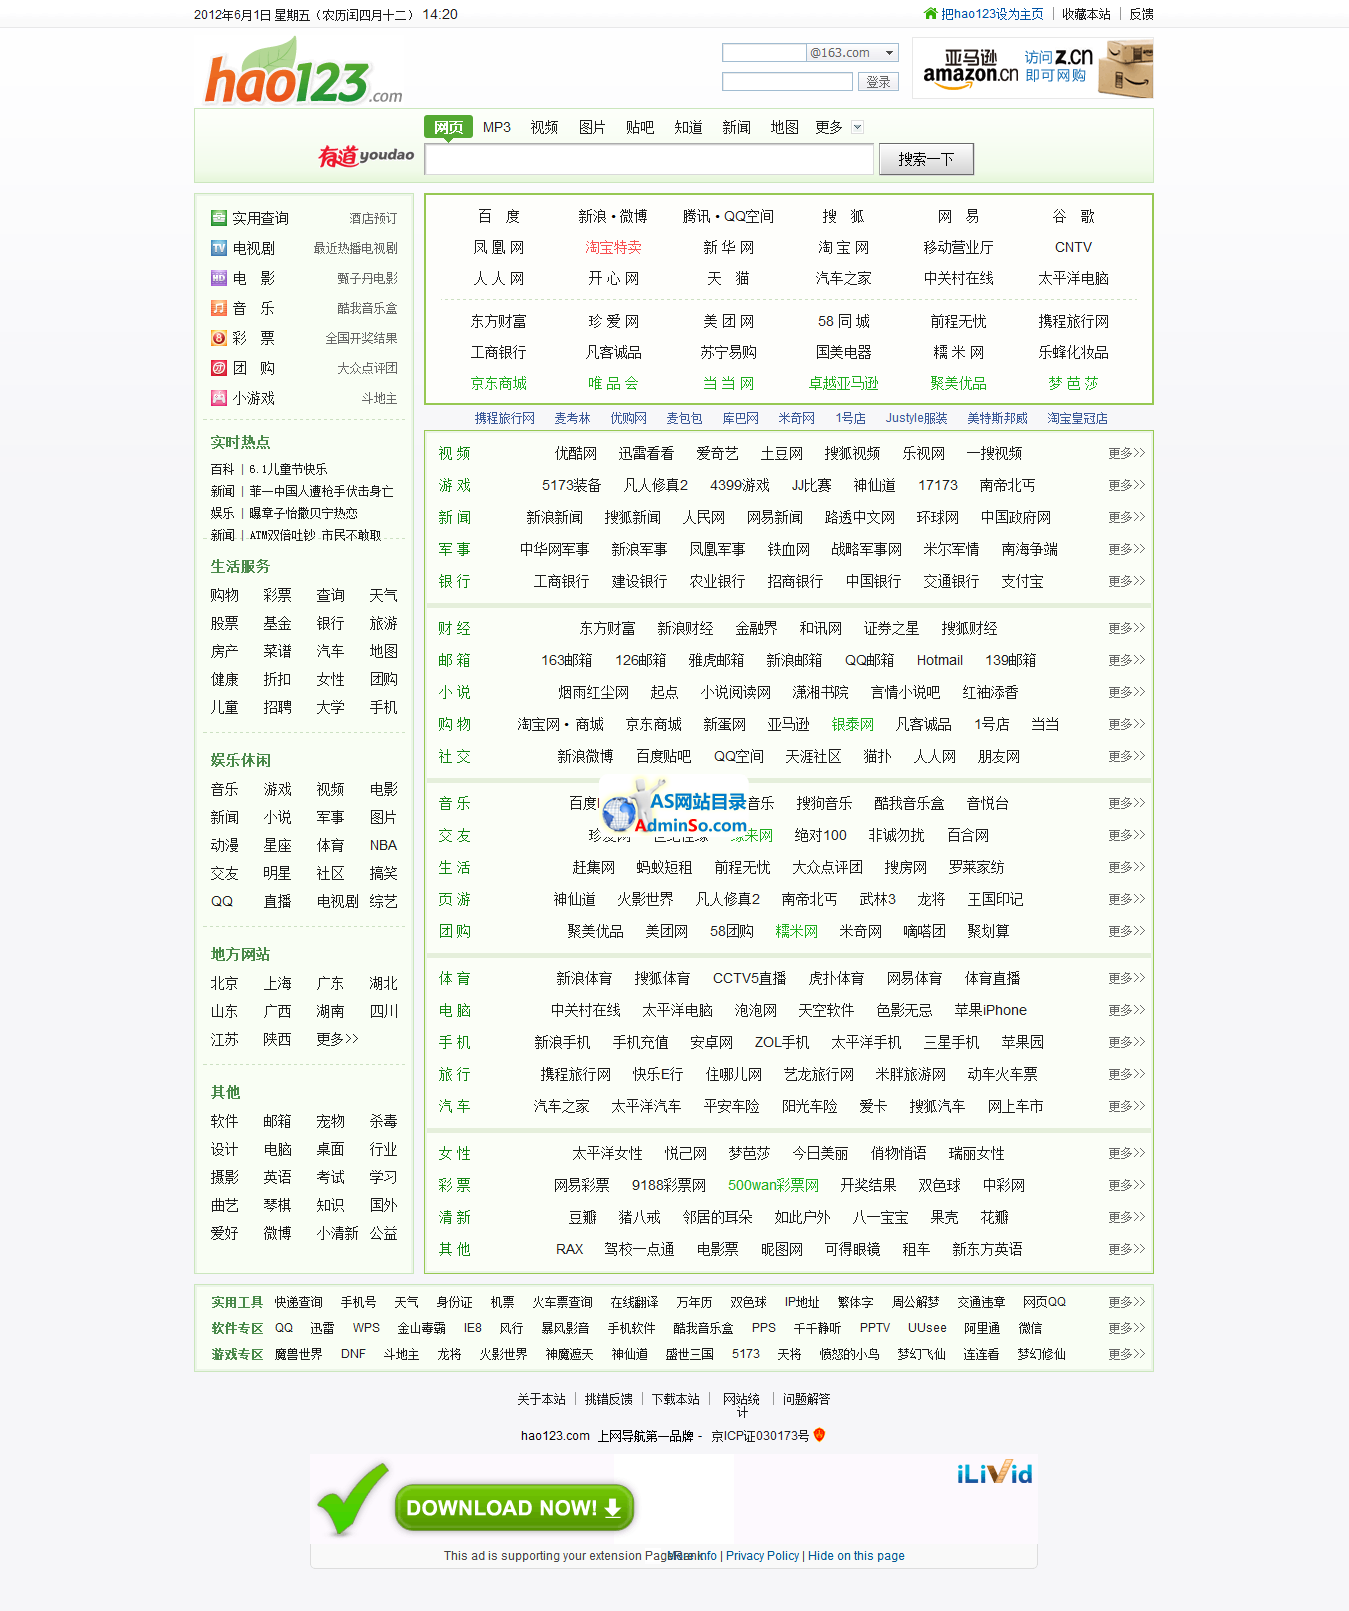Click the hao123.com logo
The image size is (1349, 1611).
[303, 72]
